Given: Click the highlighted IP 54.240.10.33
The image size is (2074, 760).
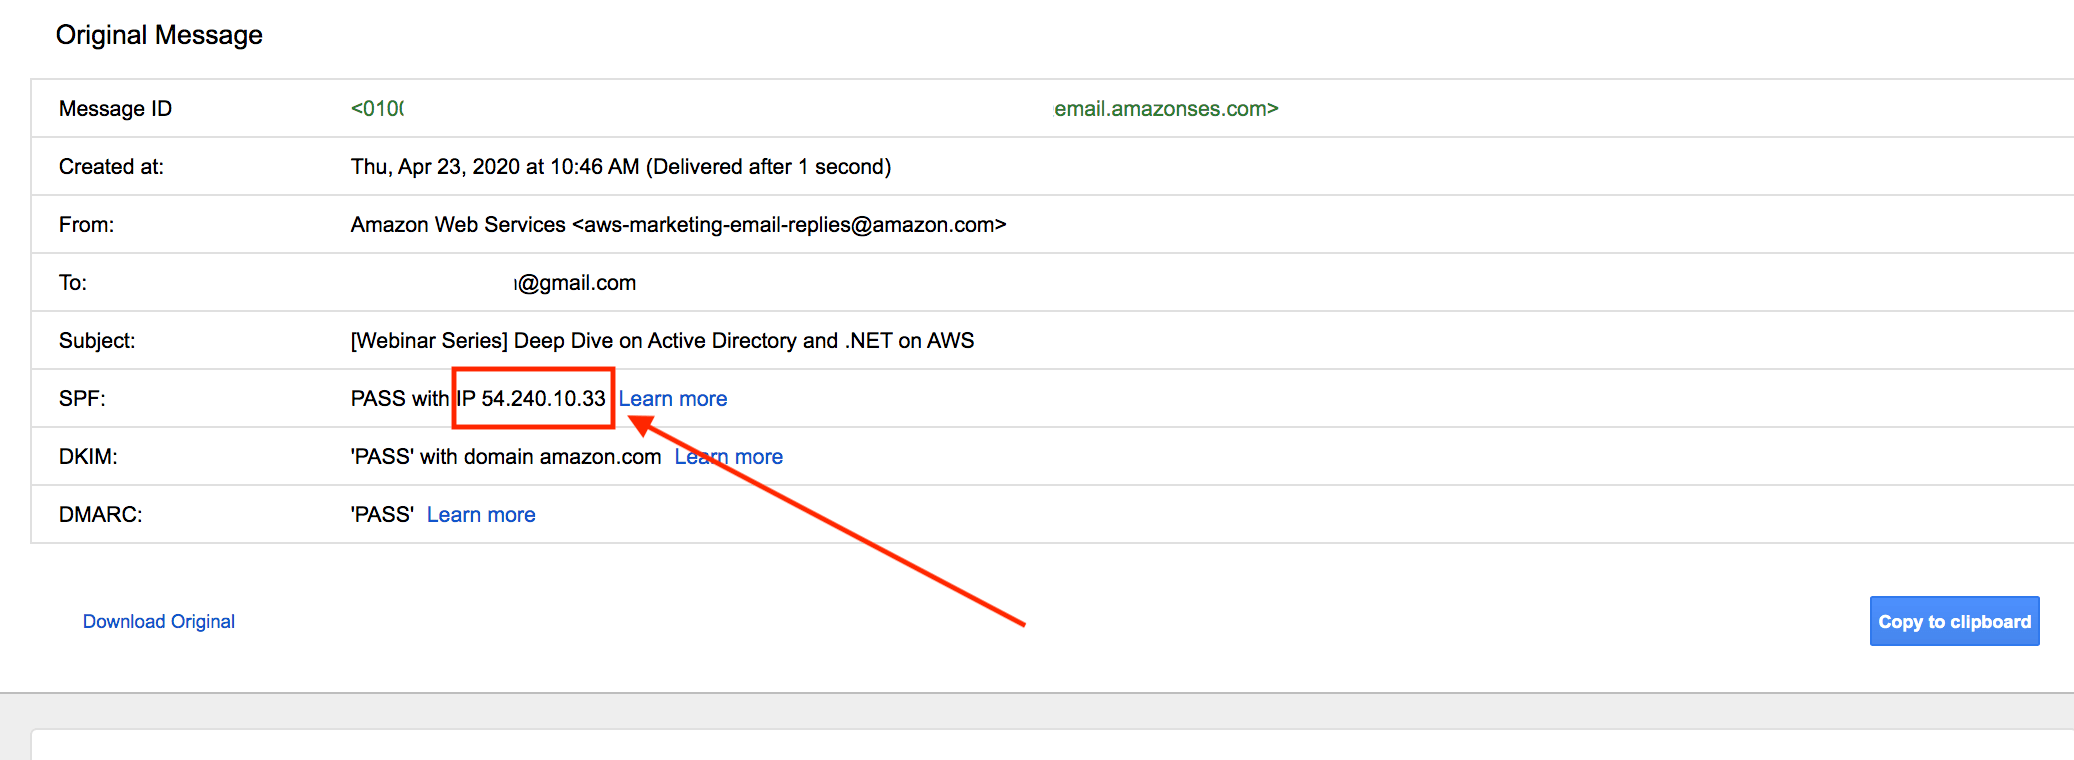Looking at the screenshot, I should coord(532,399).
